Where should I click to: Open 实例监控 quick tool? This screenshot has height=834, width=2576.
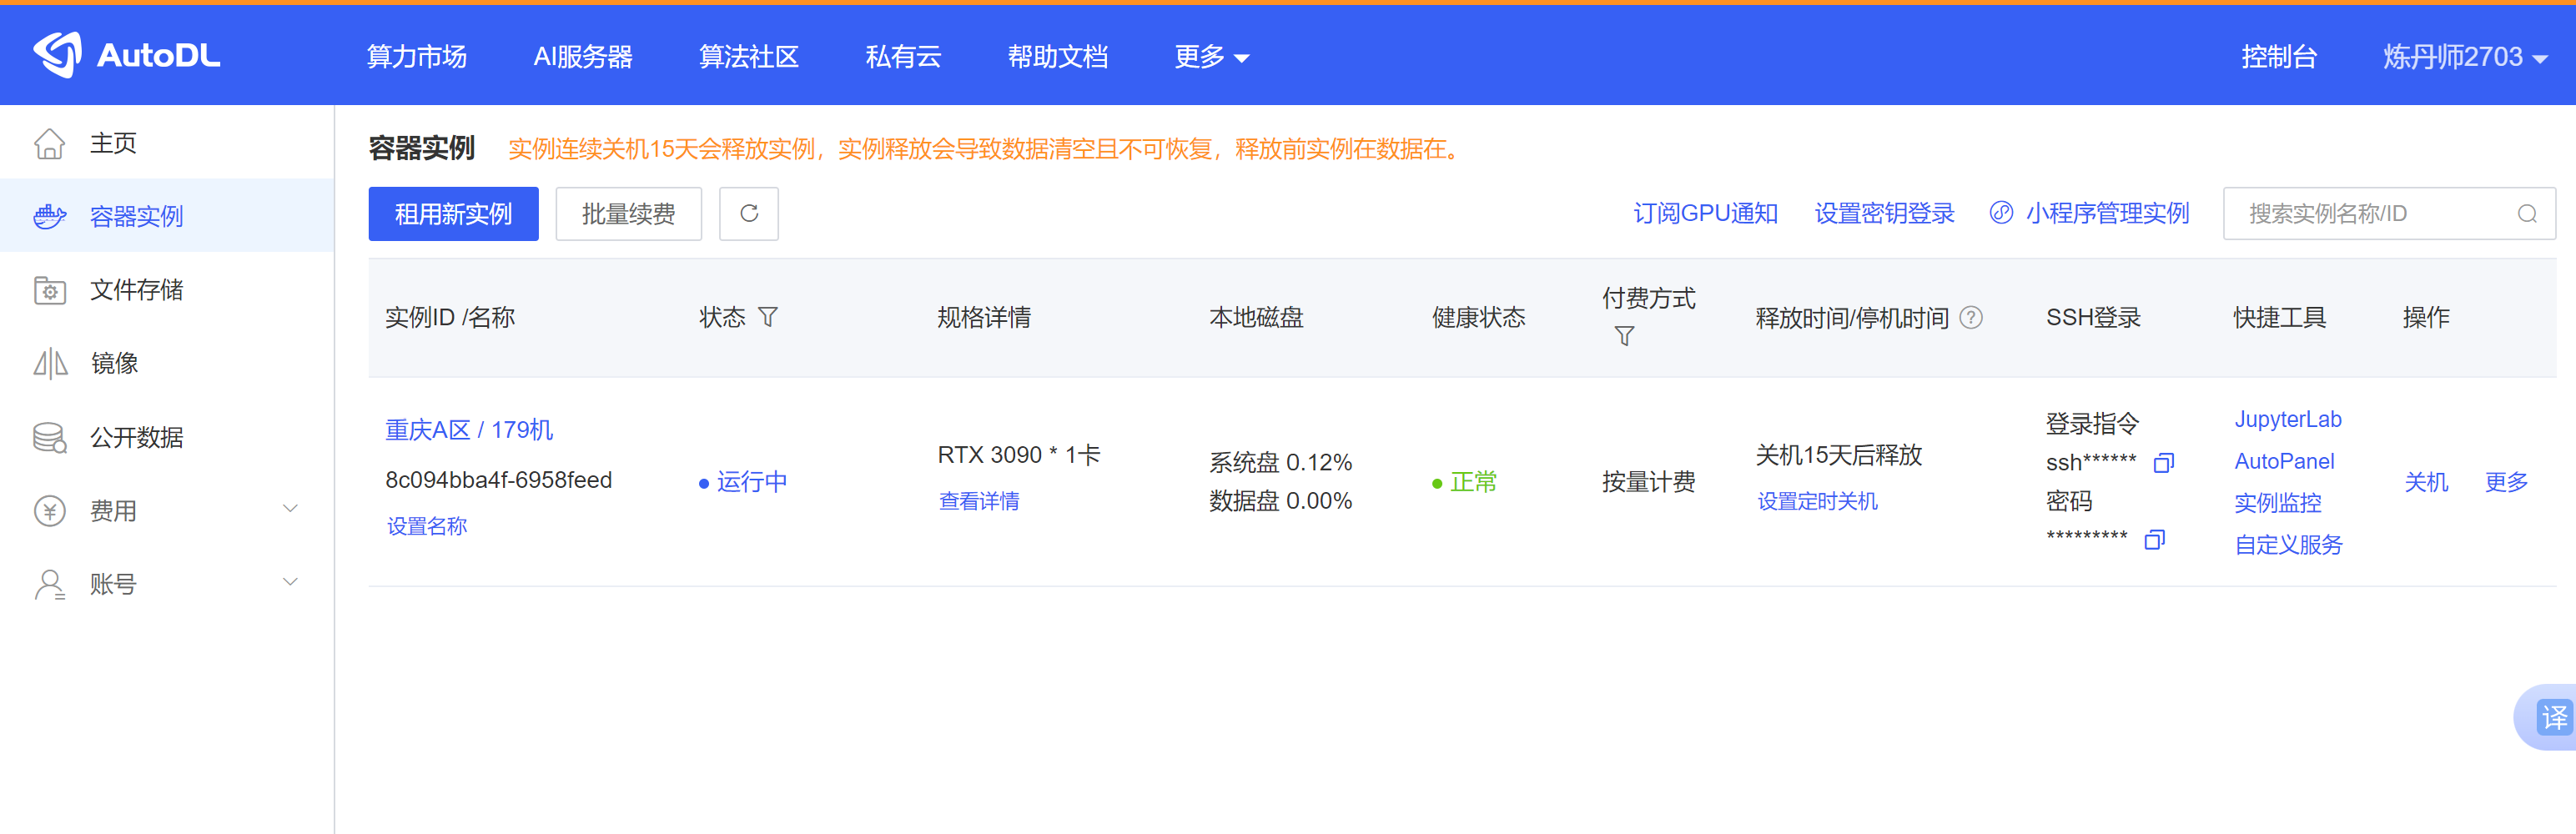[2278, 503]
